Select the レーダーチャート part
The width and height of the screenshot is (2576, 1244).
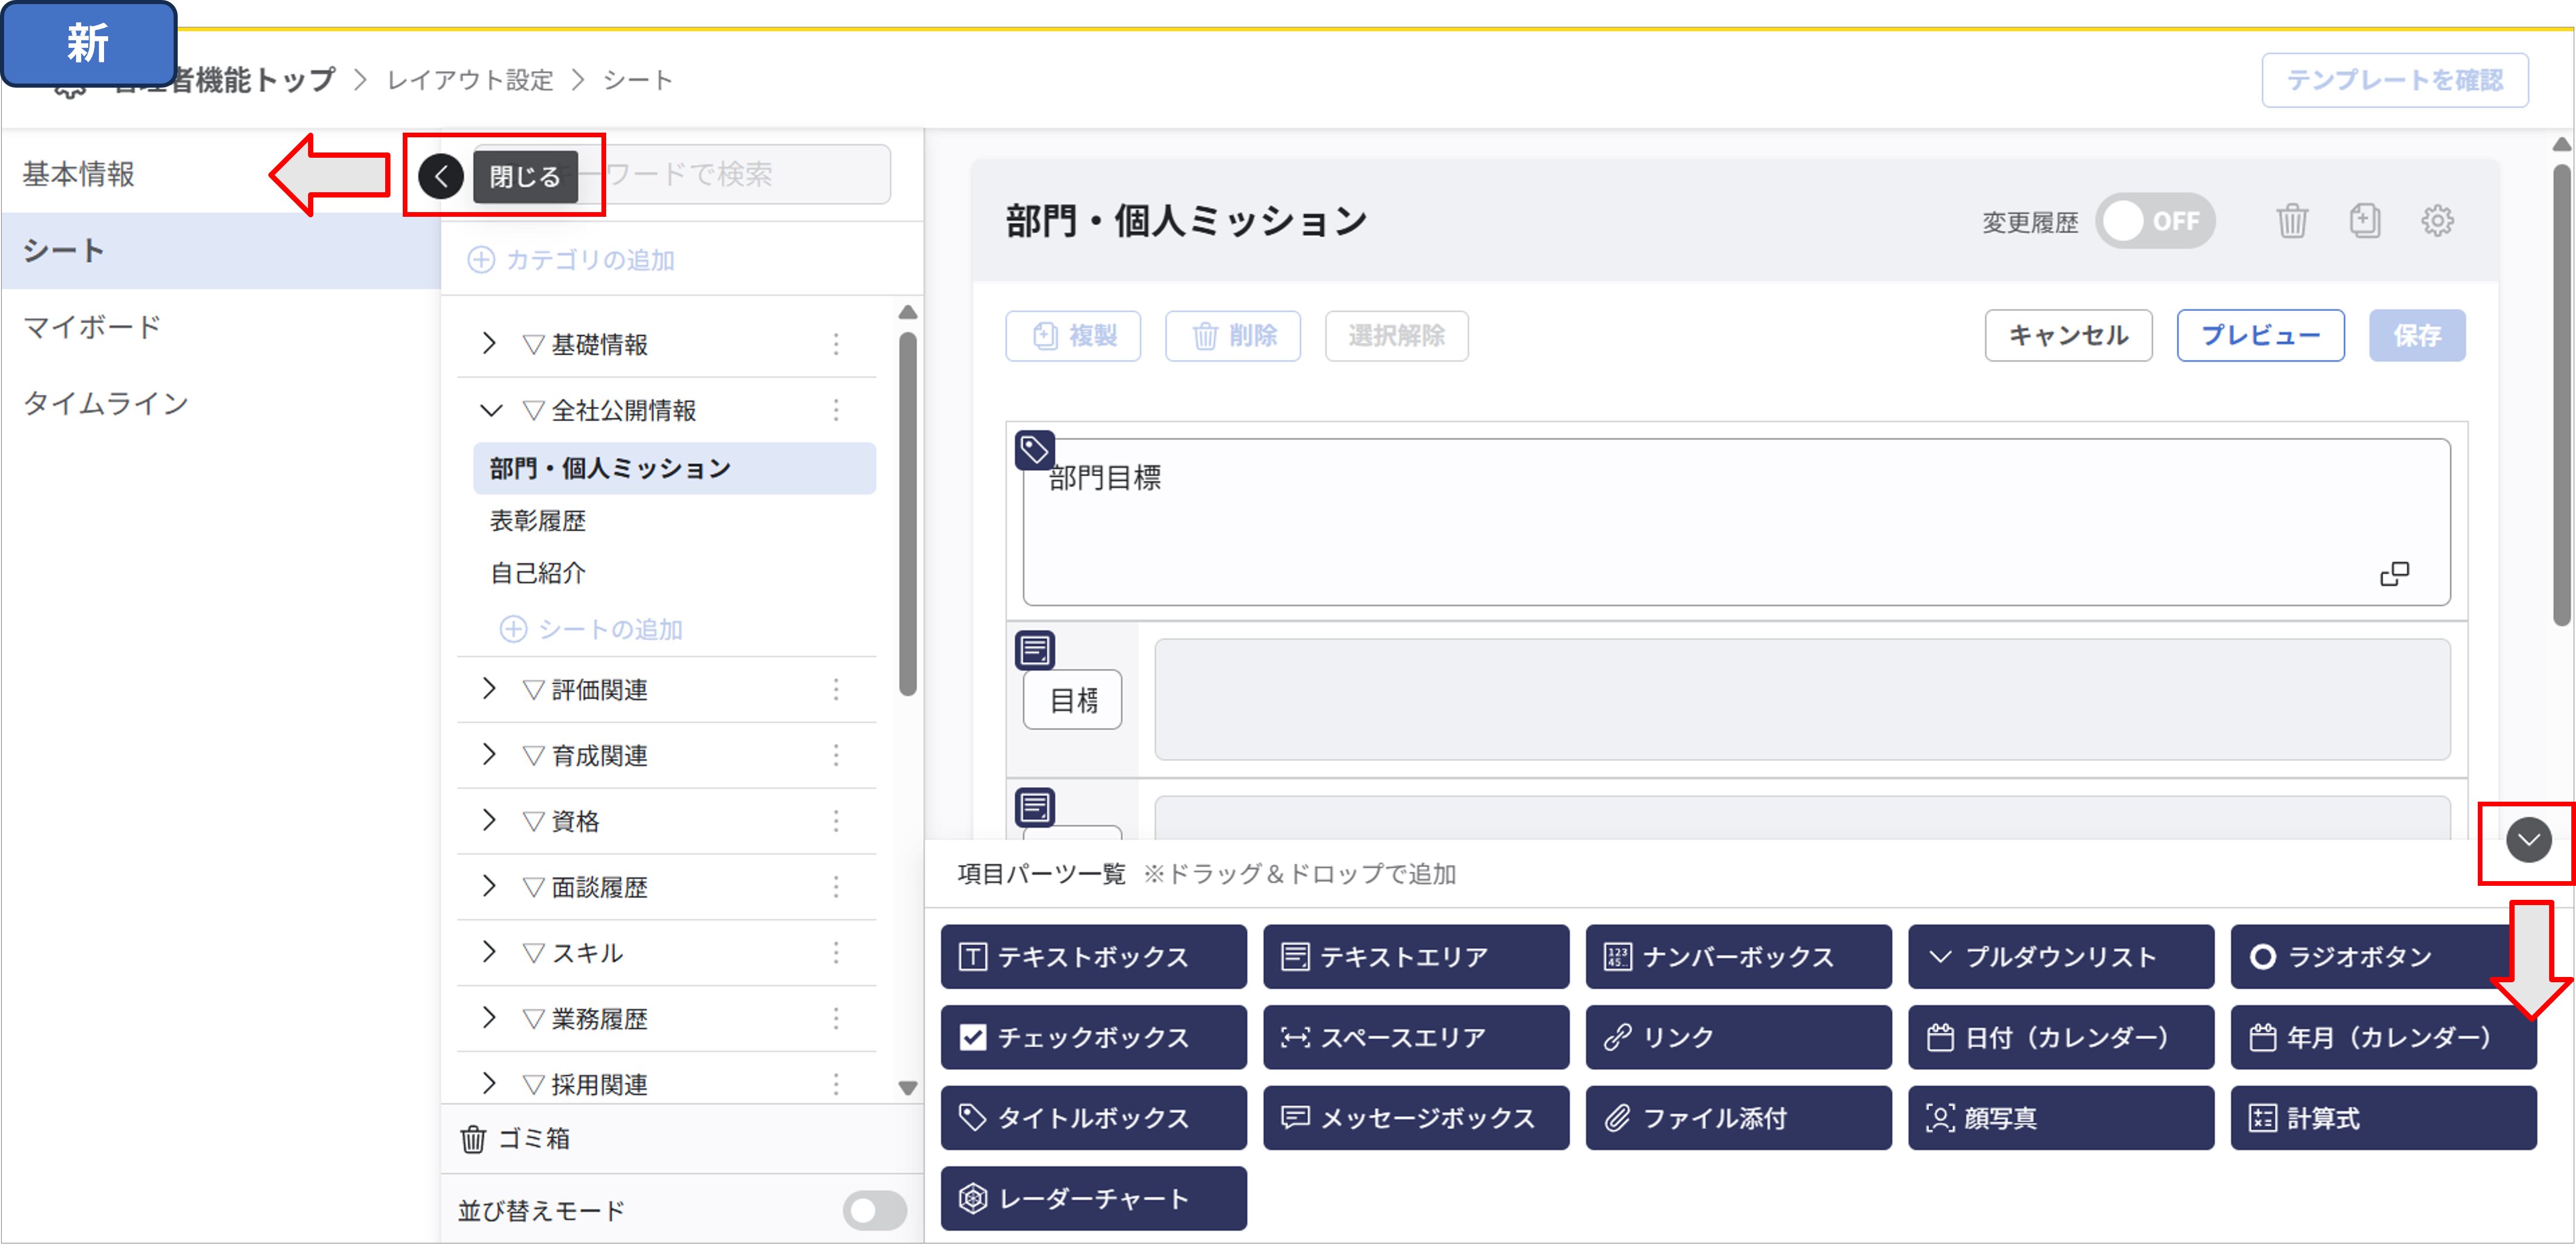pos(1093,1198)
